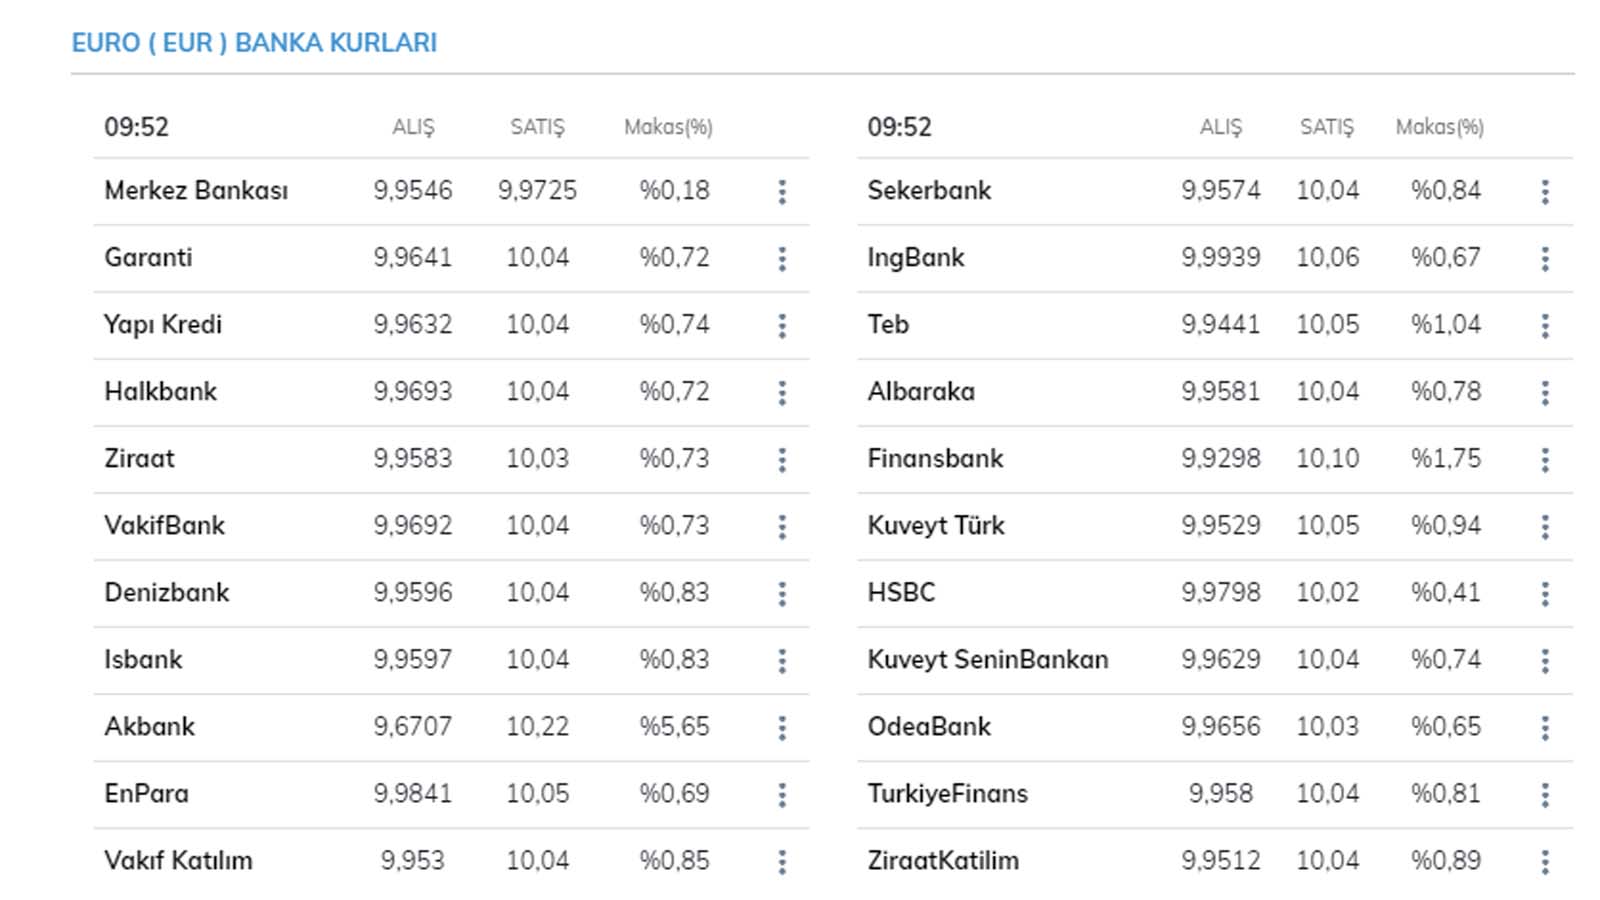This screenshot has width=1600, height=900.
Task: Open the HSBC row's three-dot menu
Action: pos(1545,594)
